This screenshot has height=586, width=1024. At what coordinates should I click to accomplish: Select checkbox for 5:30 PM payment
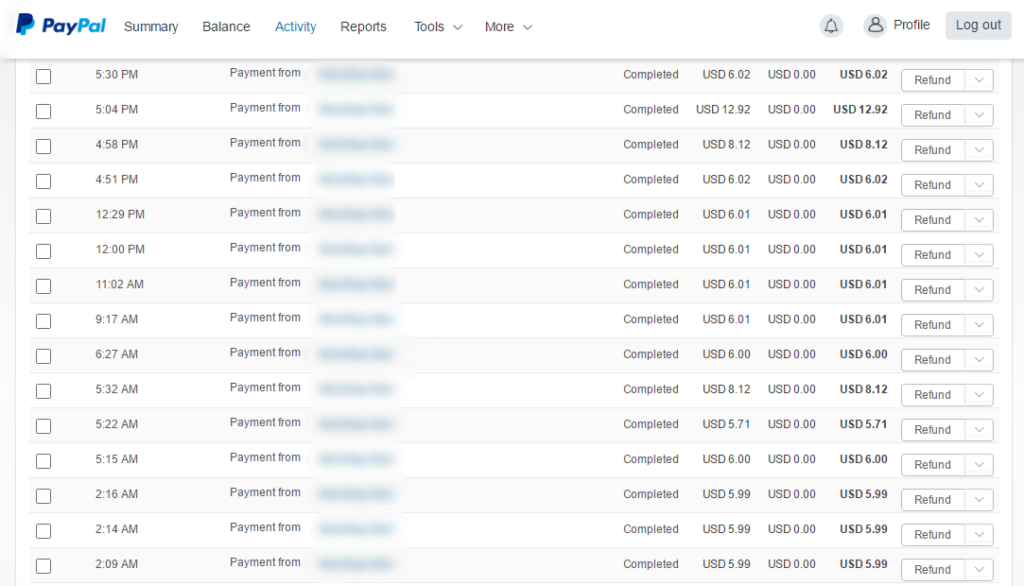pos(44,76)
